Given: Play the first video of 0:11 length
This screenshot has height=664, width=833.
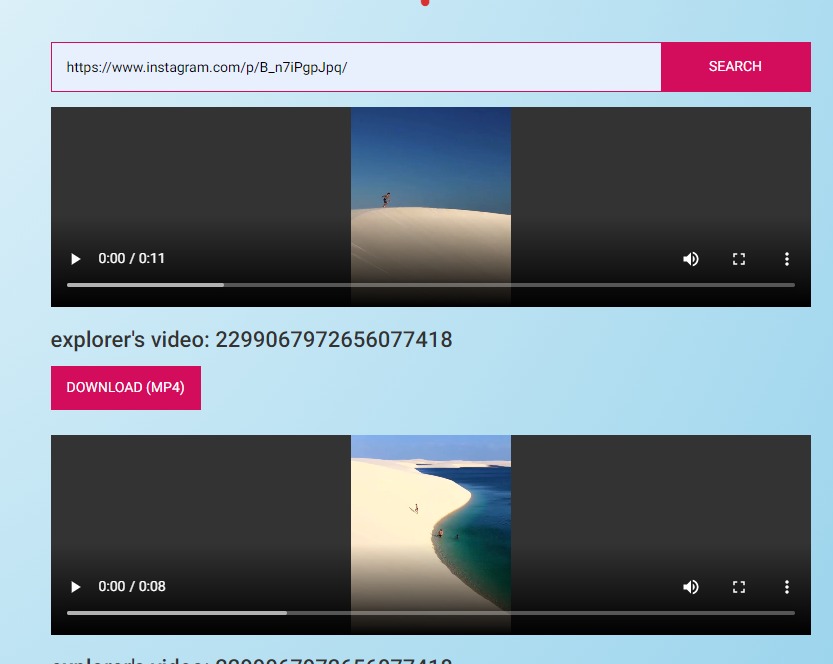Looking at the screenshot, I should (75, 259).
